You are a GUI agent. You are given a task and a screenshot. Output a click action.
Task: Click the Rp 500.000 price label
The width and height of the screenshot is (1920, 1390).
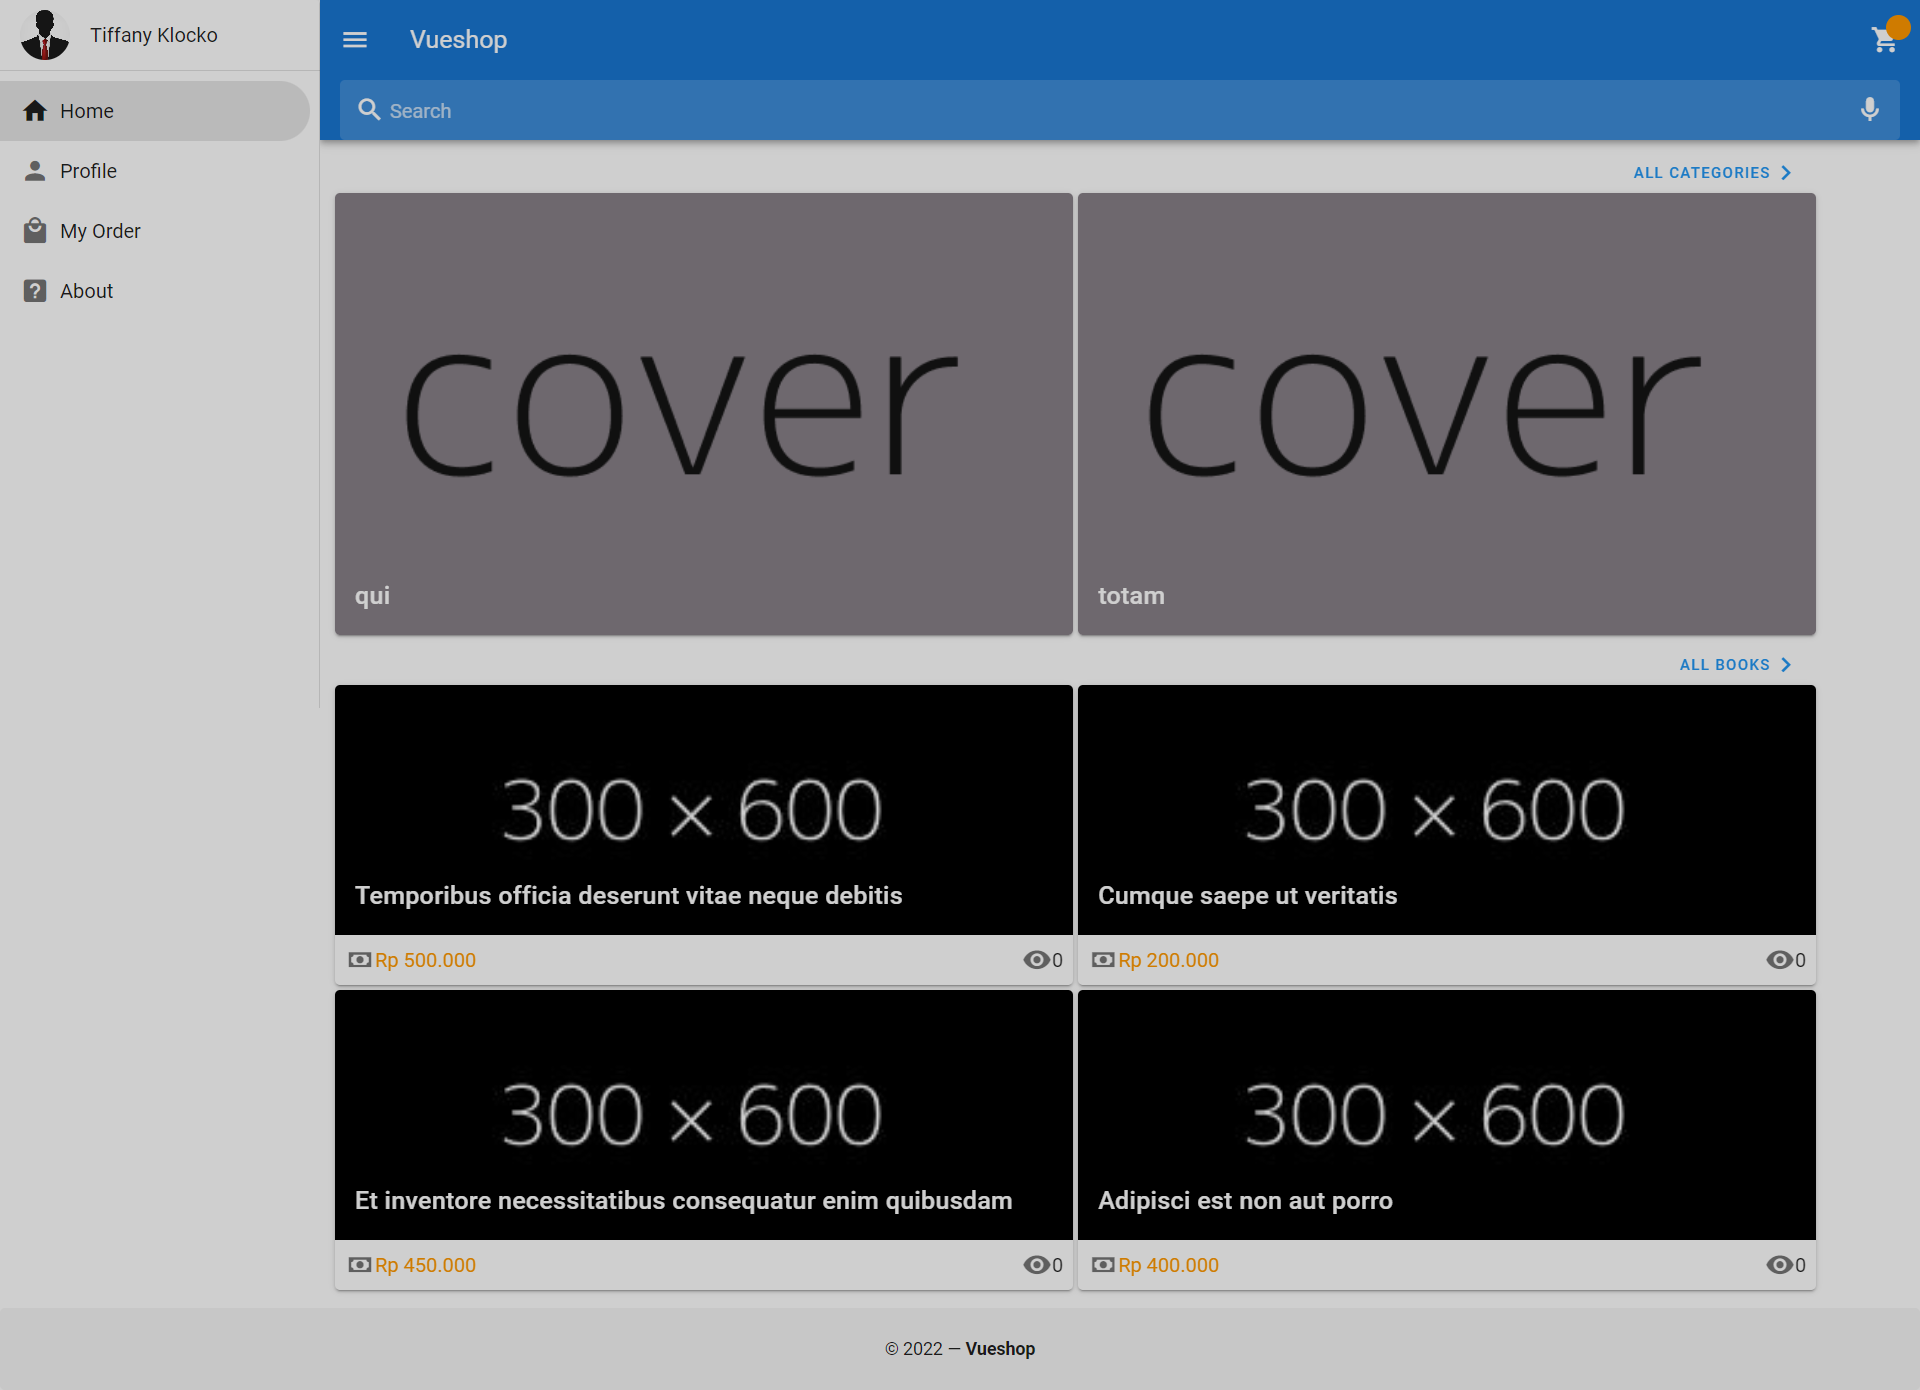[425, 960]
